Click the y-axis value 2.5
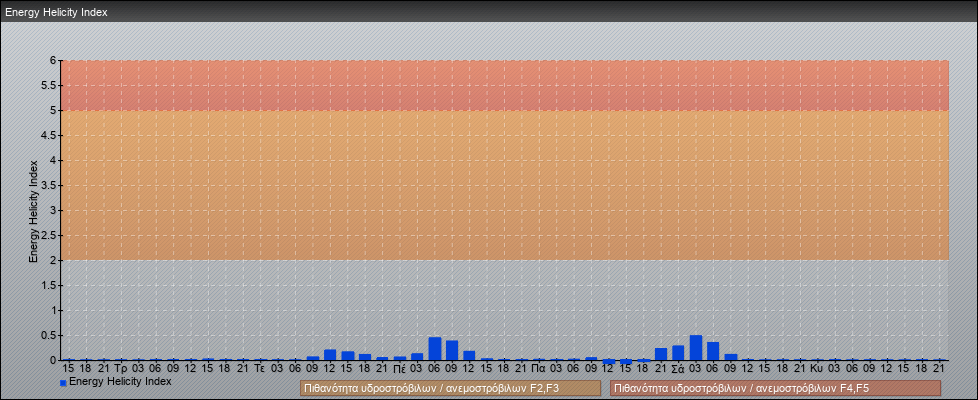 click(x=50, y=235)
